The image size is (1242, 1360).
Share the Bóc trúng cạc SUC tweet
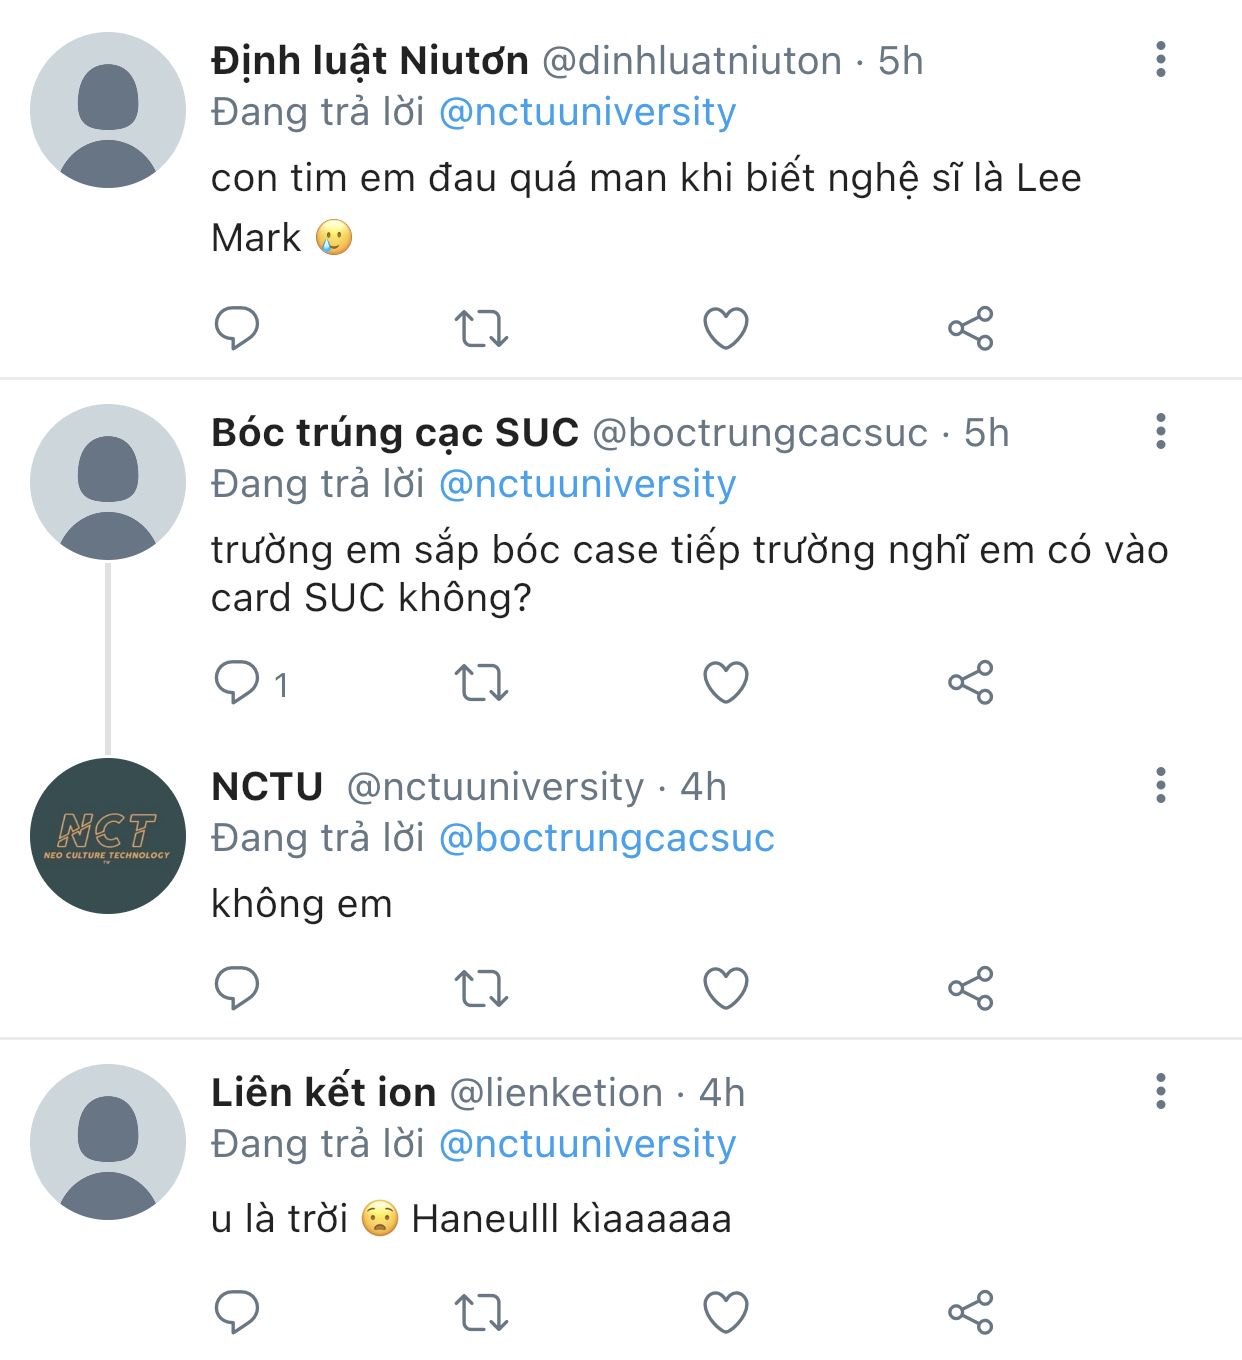(x=970, y=683)
